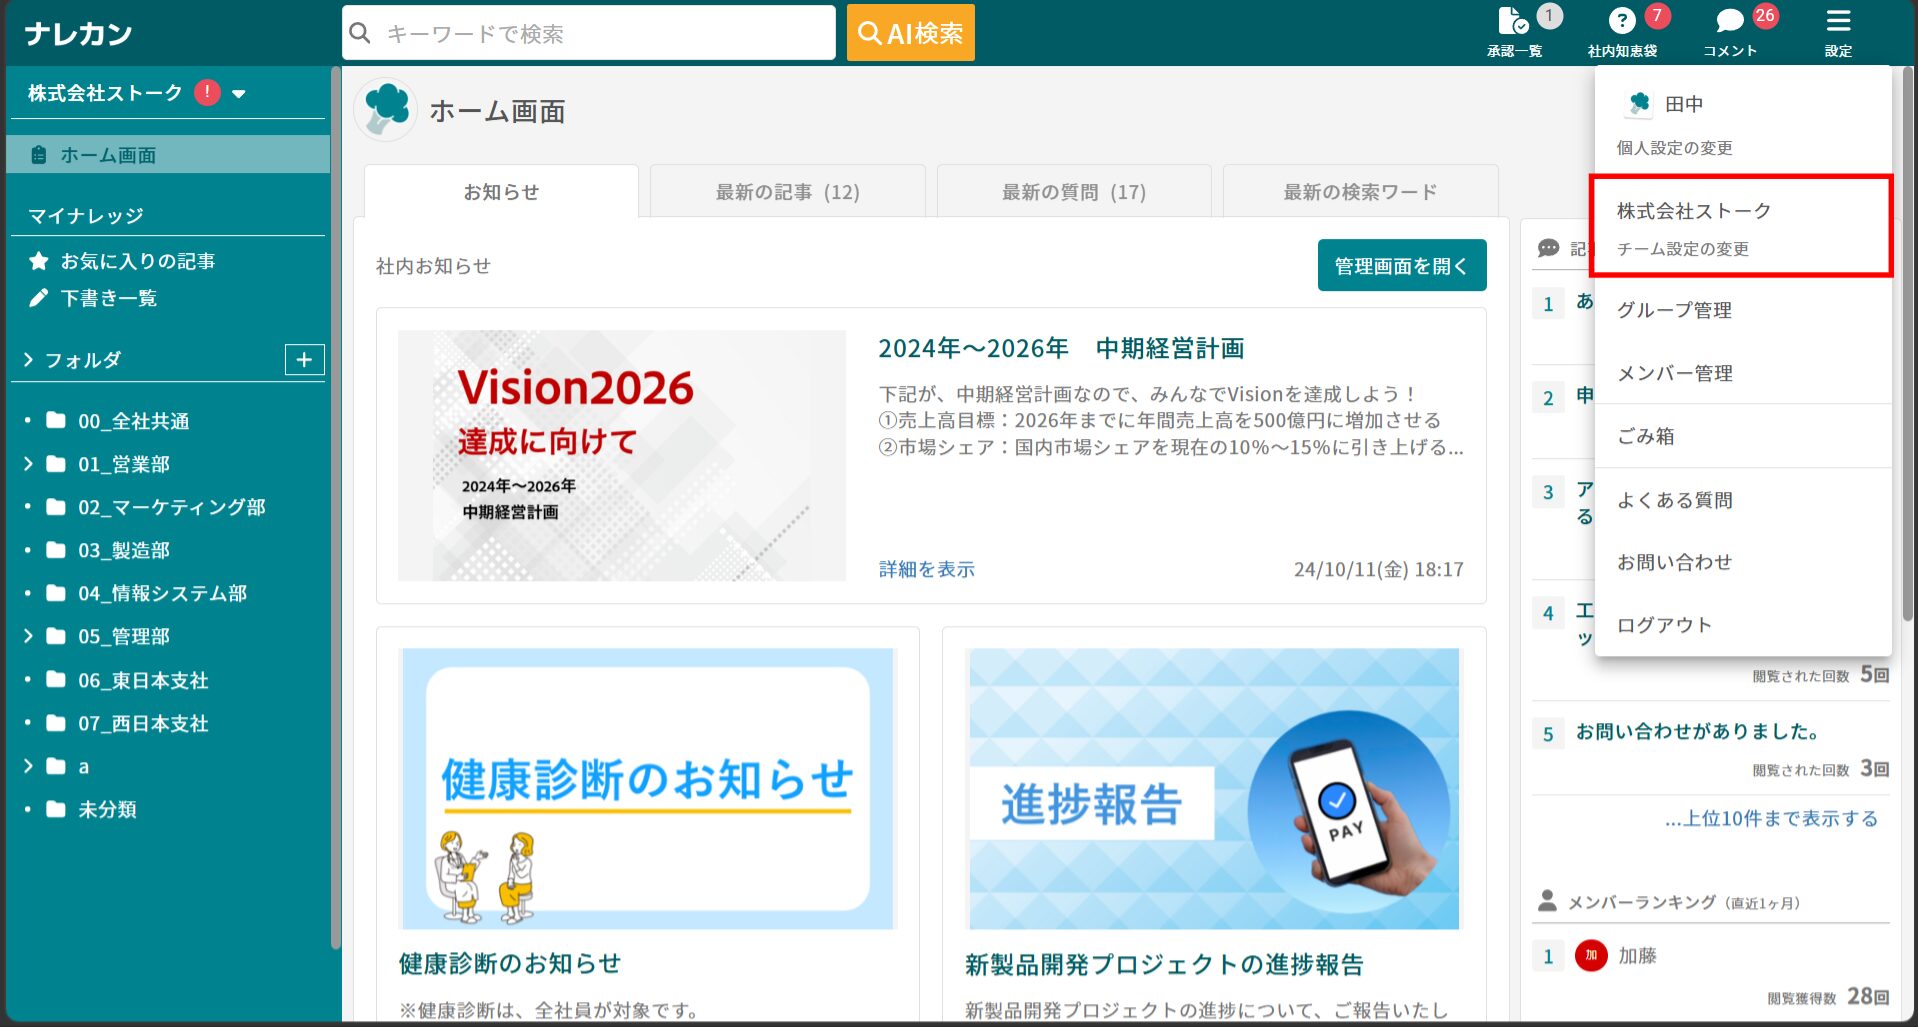
Task: Expand the フォルダ section chevron
Action: [28, 360]
